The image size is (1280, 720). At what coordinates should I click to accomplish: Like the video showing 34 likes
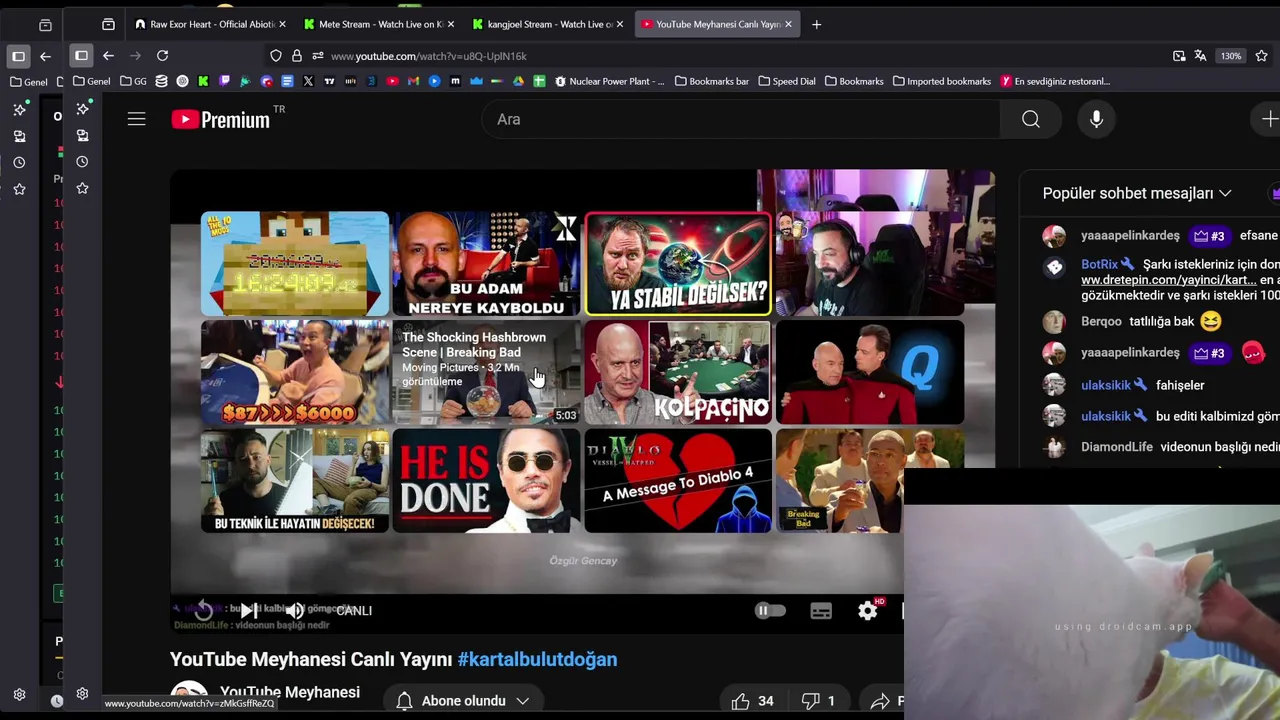(753, 701)
